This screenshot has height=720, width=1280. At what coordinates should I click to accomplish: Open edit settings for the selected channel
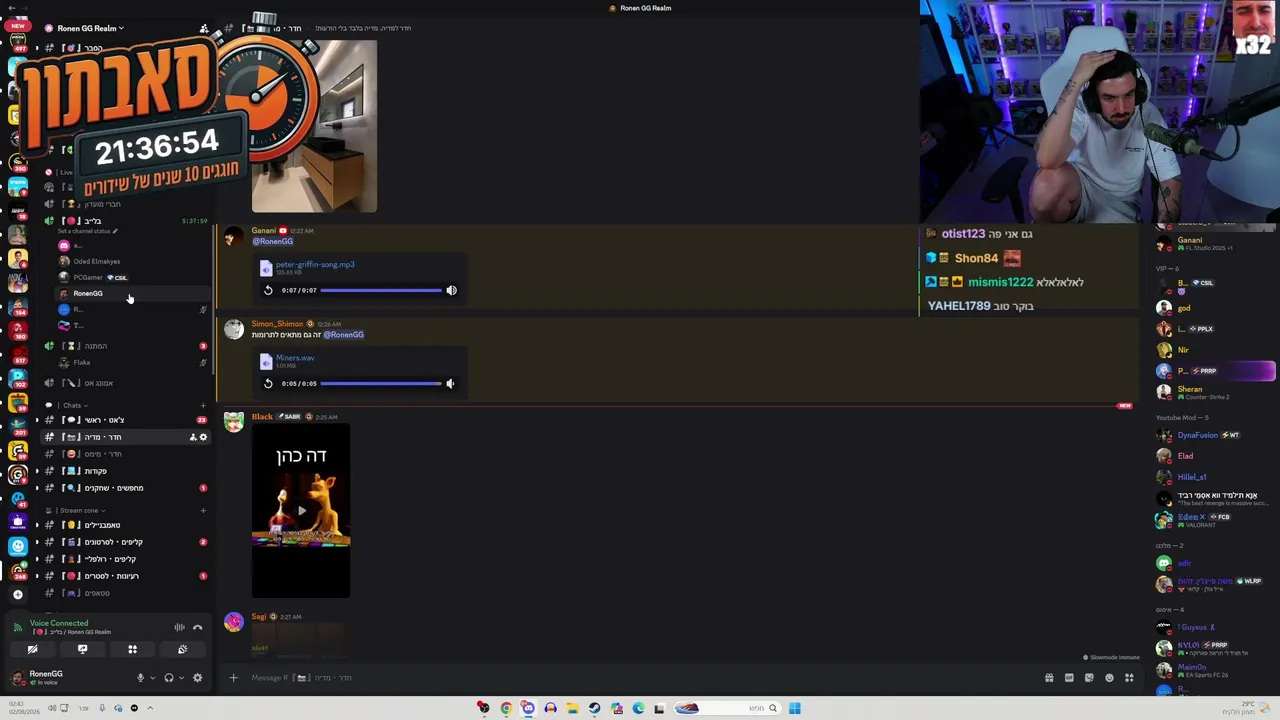coord(203,437)
